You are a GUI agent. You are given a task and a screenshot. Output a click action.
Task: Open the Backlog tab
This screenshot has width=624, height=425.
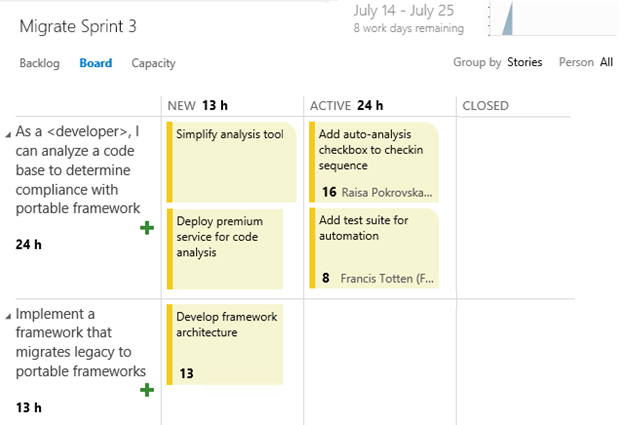pyautogui.click(x=40, y=63)
